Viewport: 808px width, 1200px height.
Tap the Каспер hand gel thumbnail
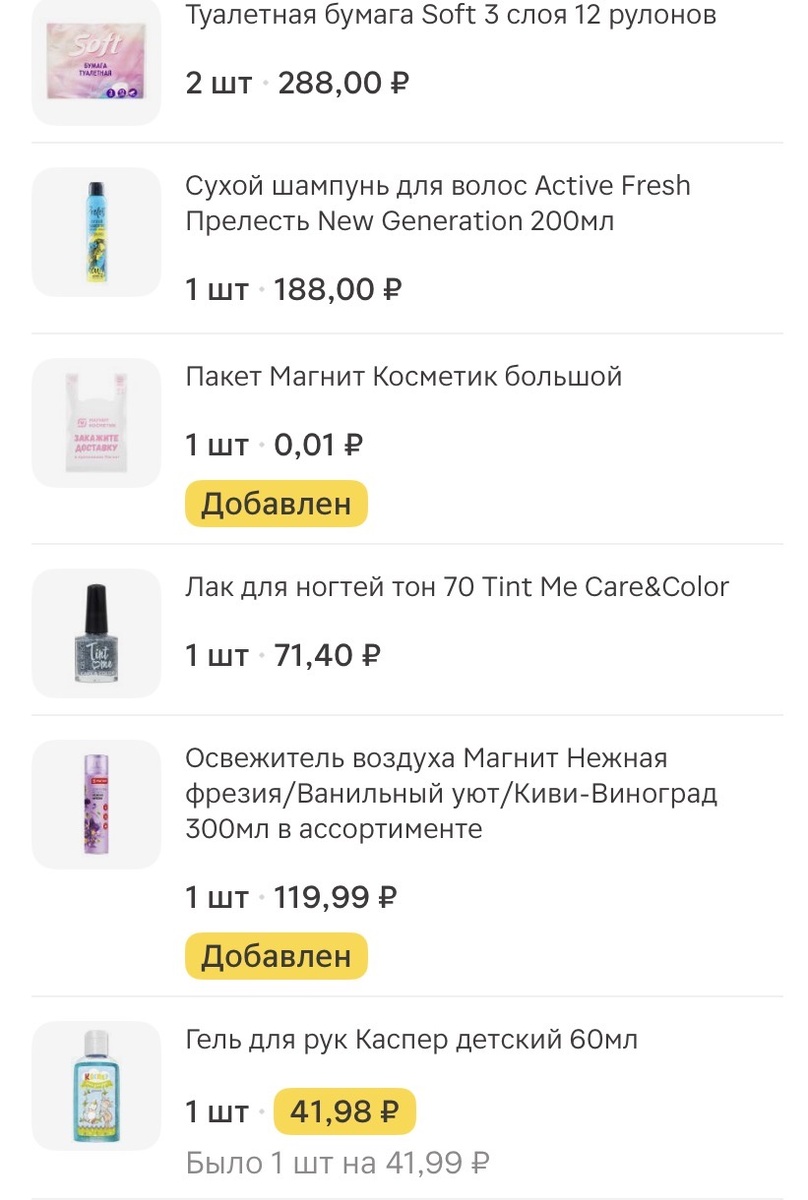pyautogui.click(x=96, y=1085)
